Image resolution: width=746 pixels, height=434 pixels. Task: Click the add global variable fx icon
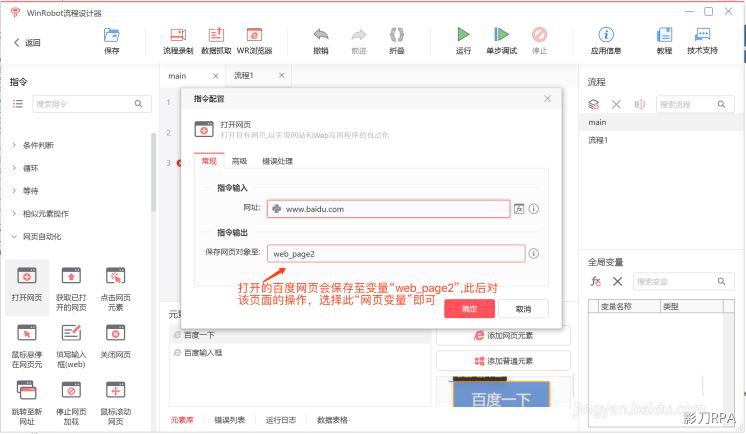click(596, 281)
